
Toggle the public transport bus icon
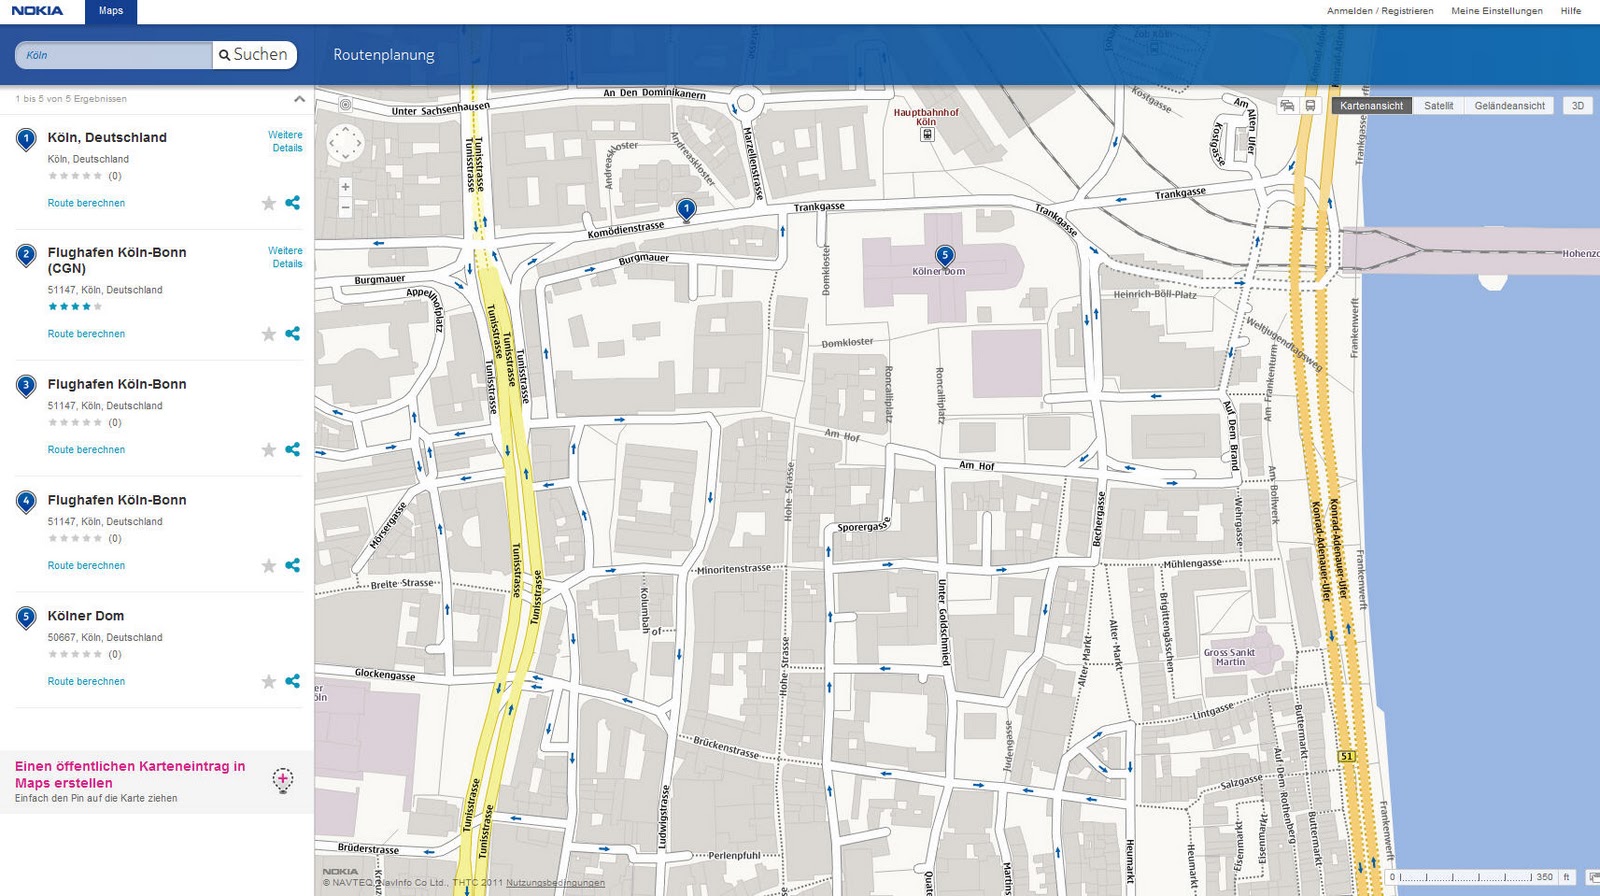(1310, 106)
